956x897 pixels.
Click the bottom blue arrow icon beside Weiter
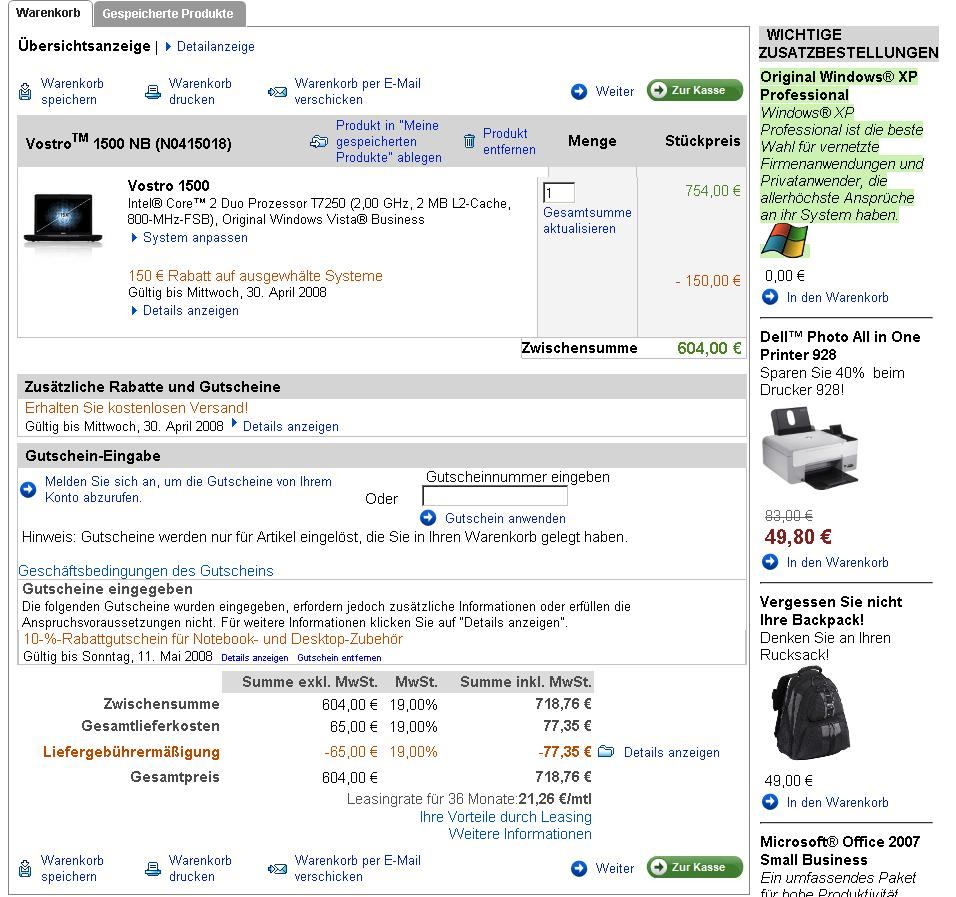click(579, 868)
